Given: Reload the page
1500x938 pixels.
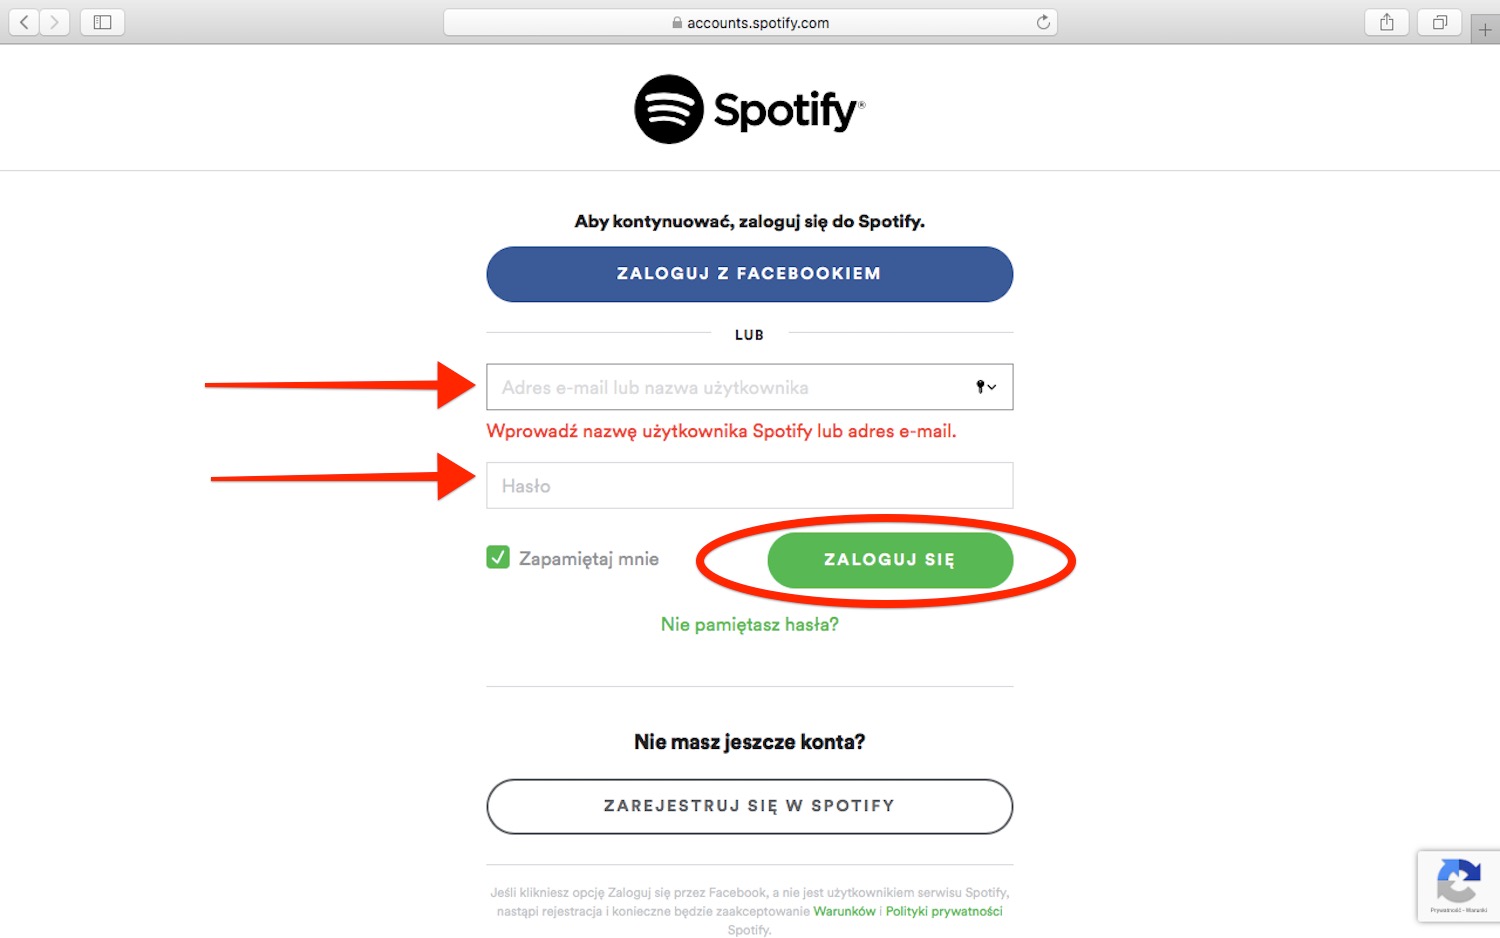Looking at the screenshot, I should (x=1043, y=22).
